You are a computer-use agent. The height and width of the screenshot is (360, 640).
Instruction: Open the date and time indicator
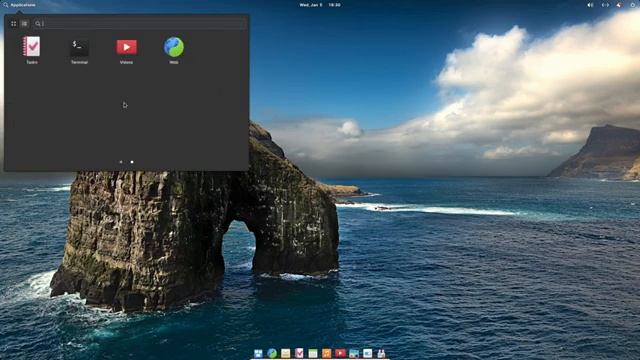pos(320,5)
